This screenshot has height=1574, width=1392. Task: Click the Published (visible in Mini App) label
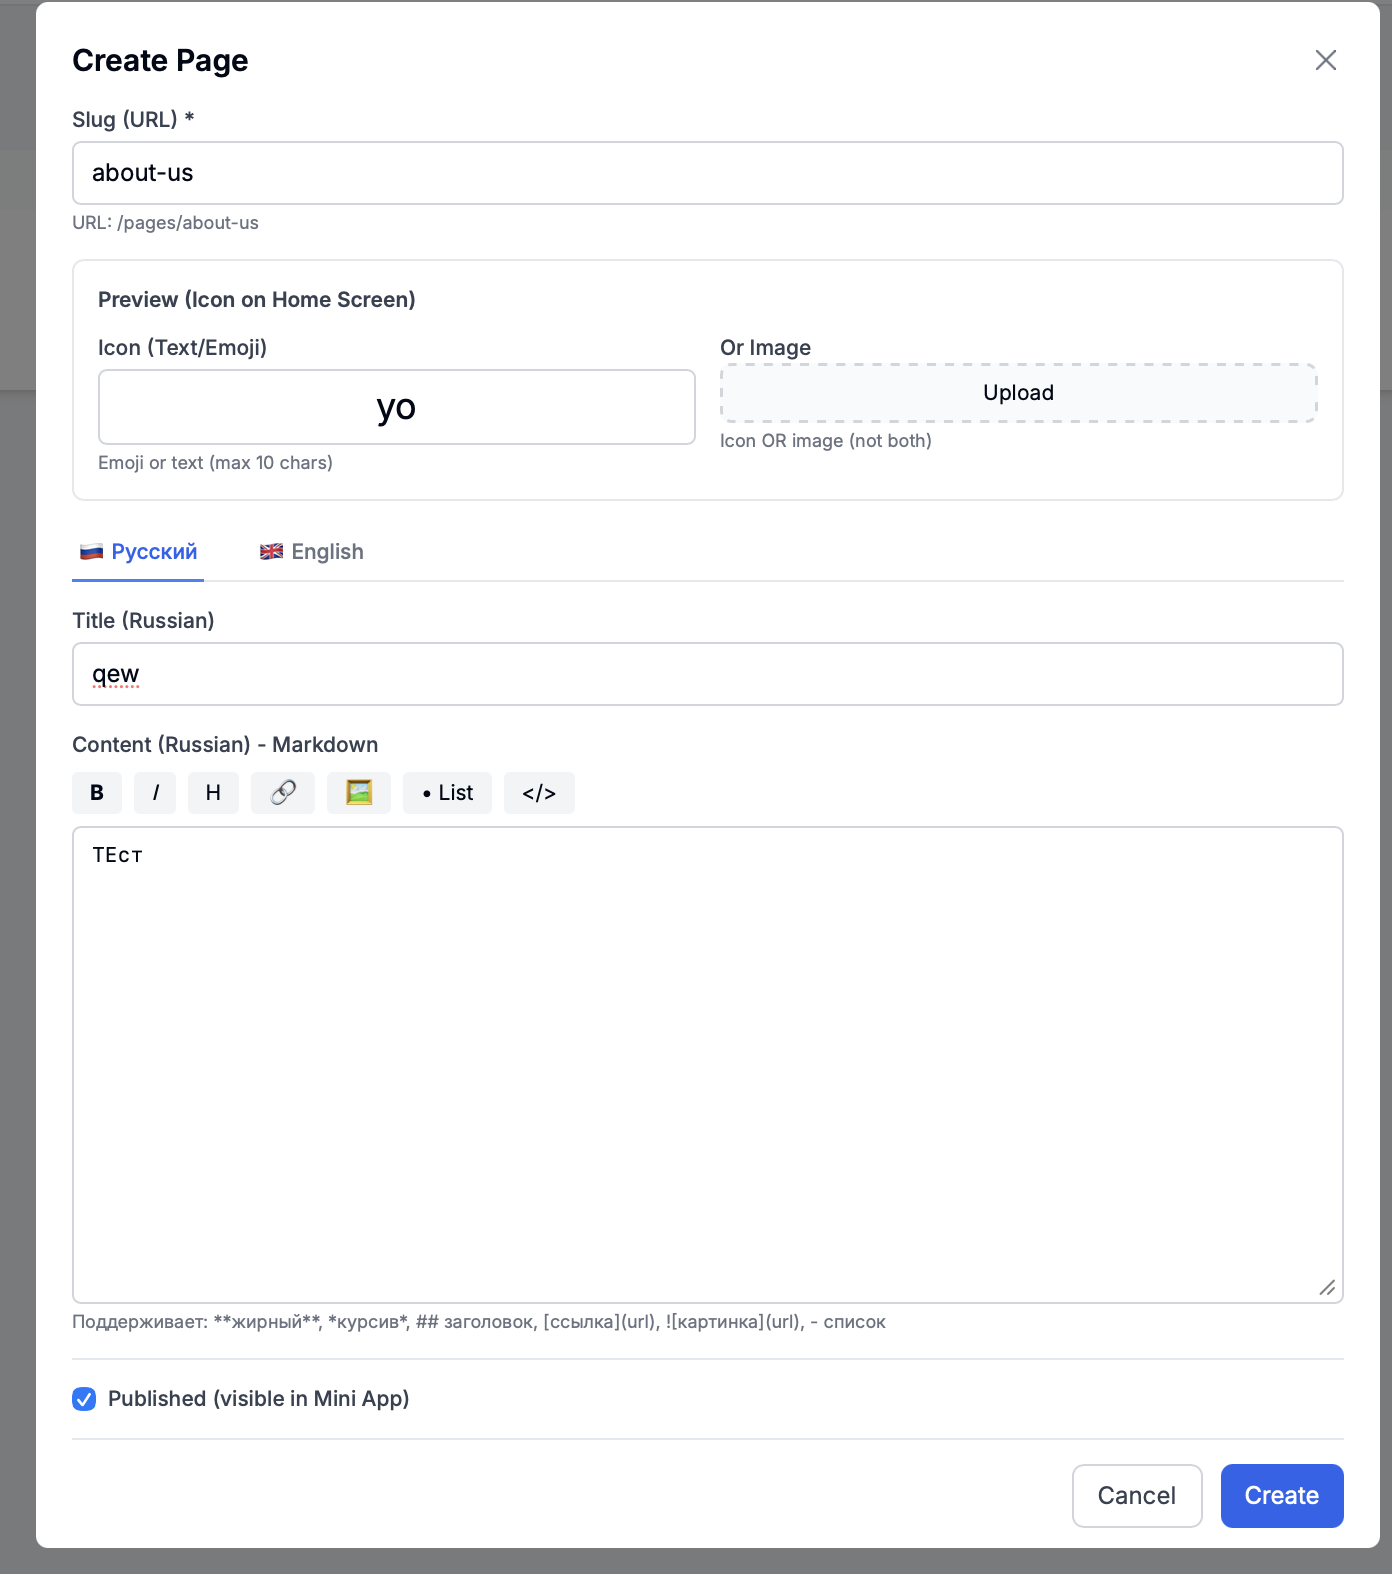tap(258, 1399)
